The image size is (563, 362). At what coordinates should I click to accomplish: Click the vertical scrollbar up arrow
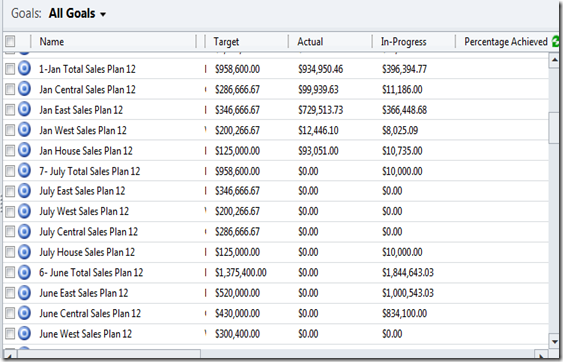point(554,60)
